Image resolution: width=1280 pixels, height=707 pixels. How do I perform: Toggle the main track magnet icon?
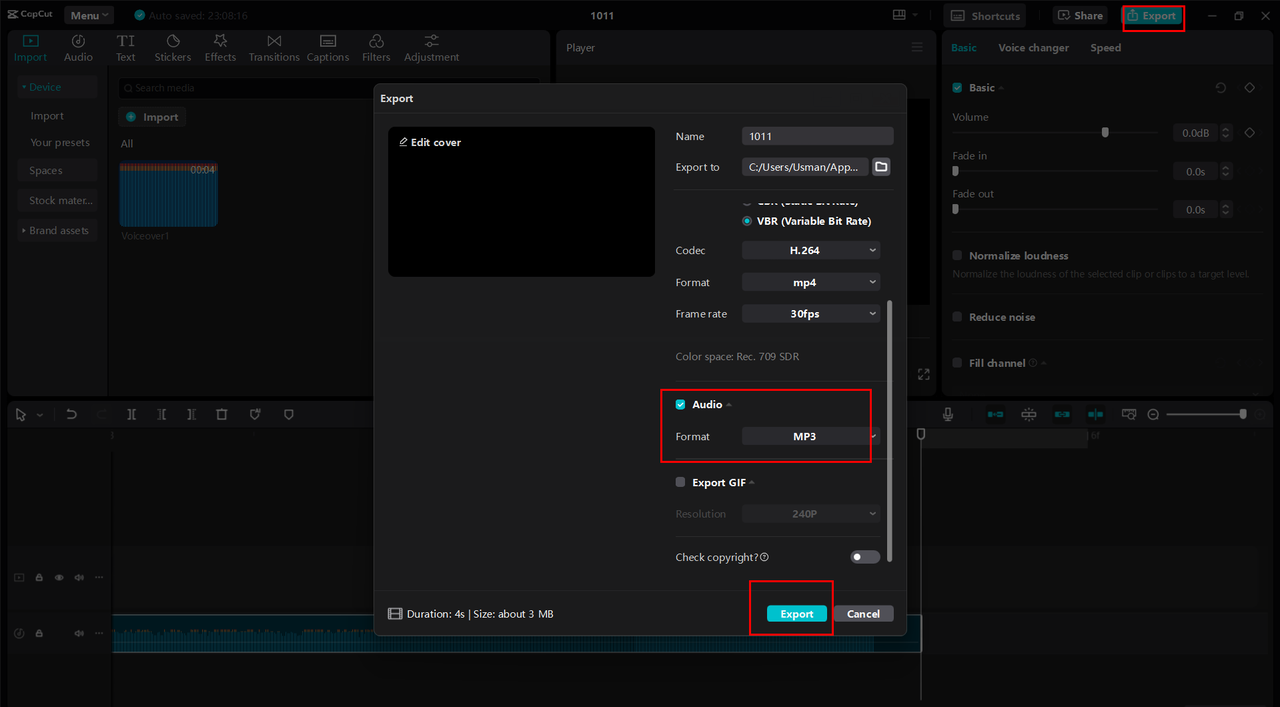(995, 414)
